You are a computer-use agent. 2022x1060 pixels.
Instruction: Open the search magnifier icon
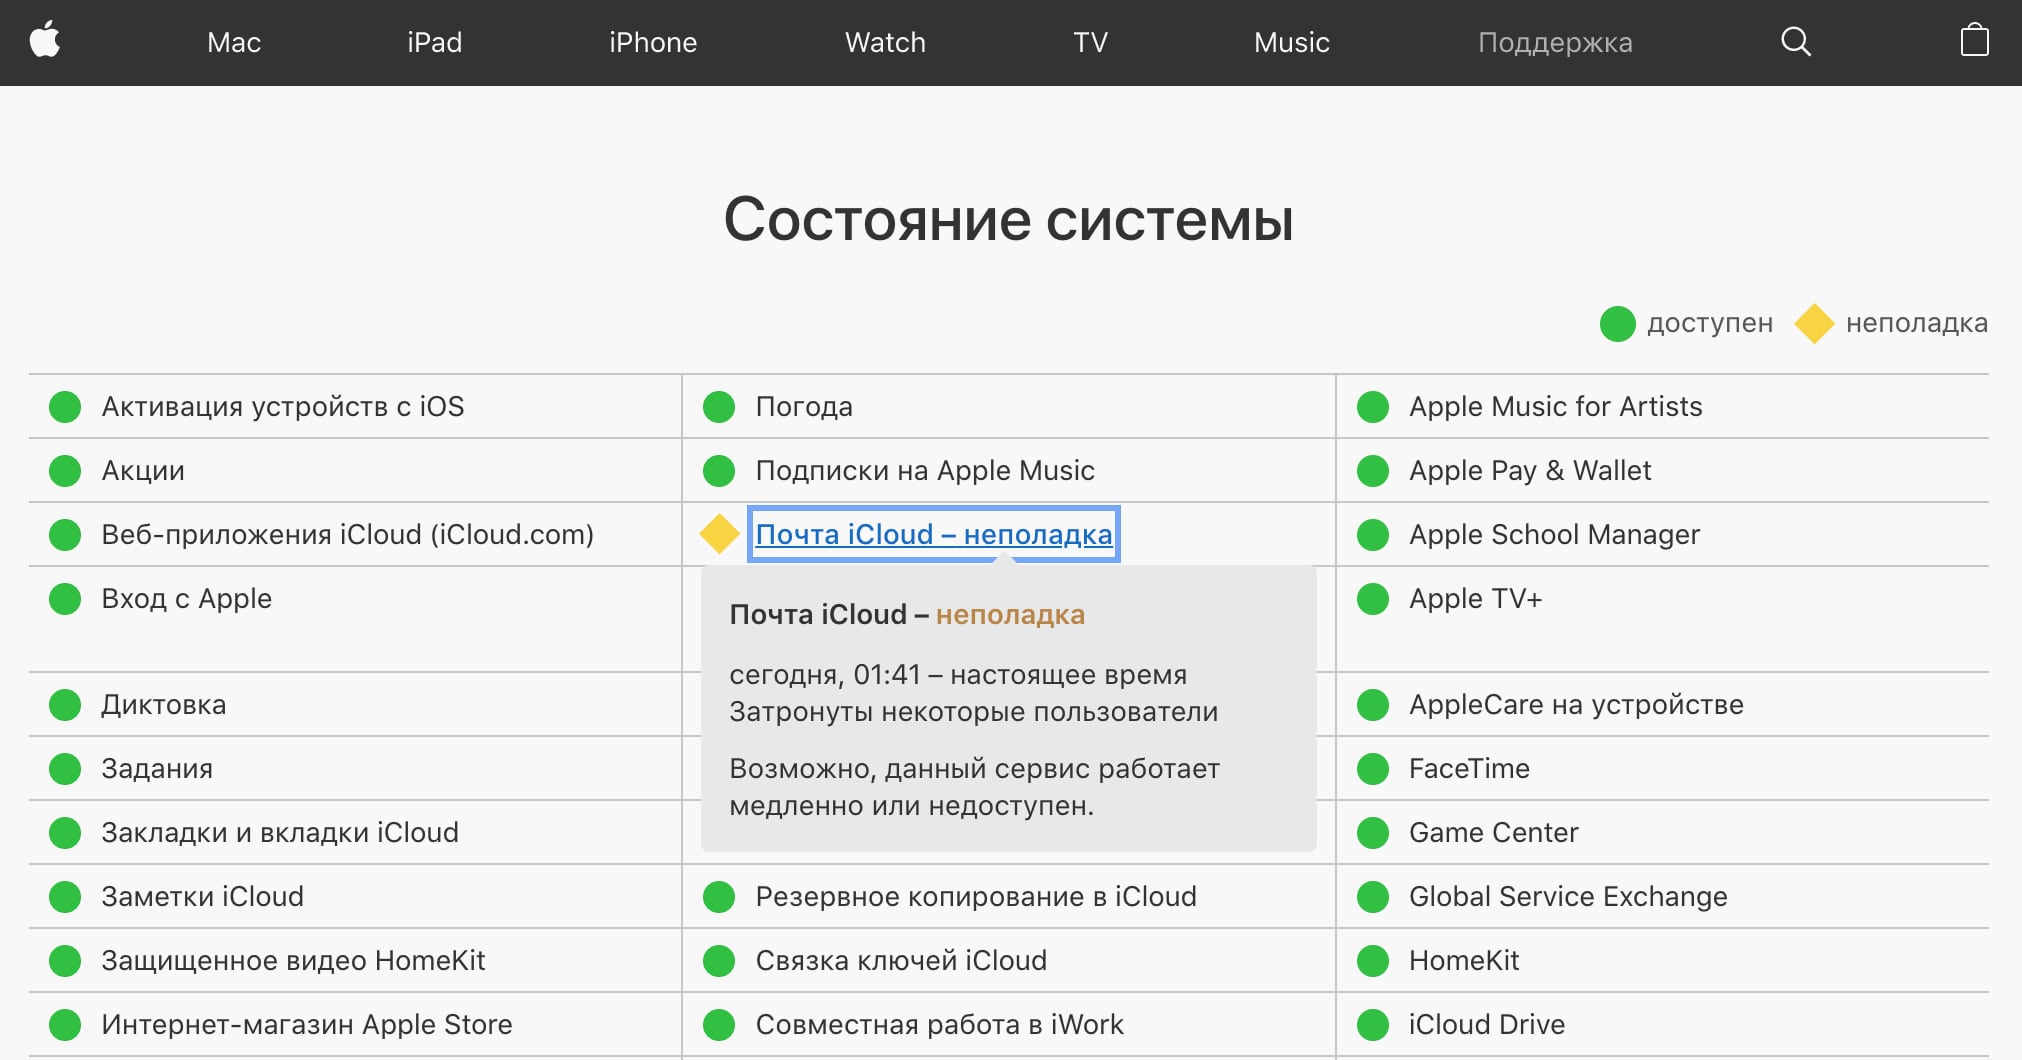point(1795,42)
